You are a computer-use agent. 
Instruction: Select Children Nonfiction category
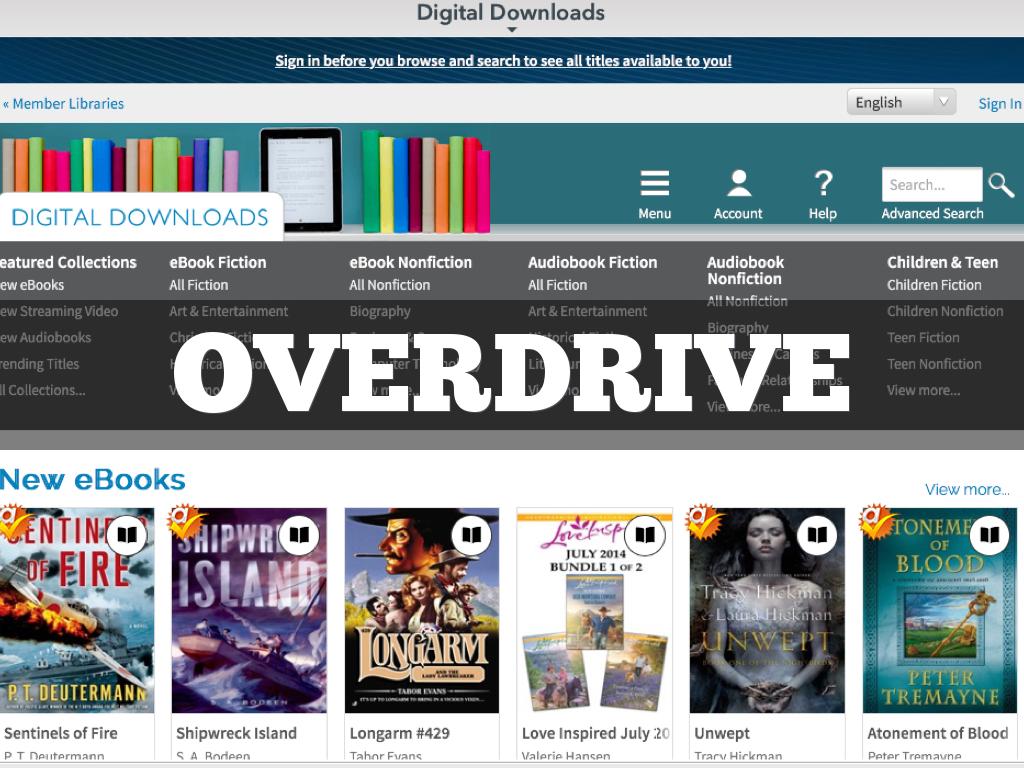point(944,311)
